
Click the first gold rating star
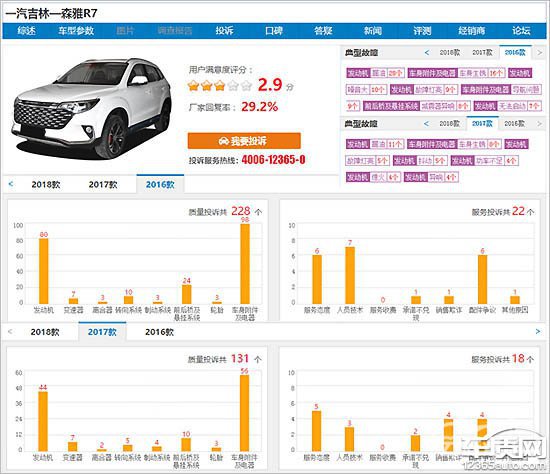[x=193, y=85]
